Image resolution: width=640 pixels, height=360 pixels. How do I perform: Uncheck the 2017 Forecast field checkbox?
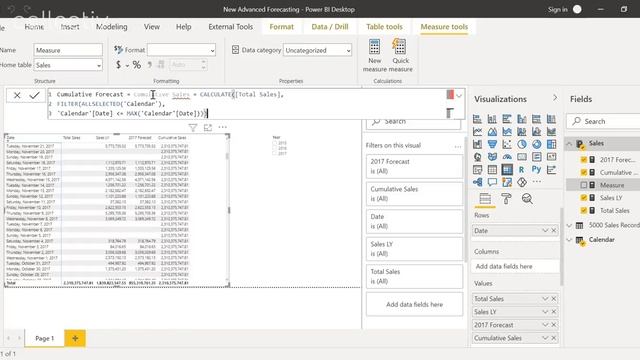pyautogui.click(x=584, y=160)
